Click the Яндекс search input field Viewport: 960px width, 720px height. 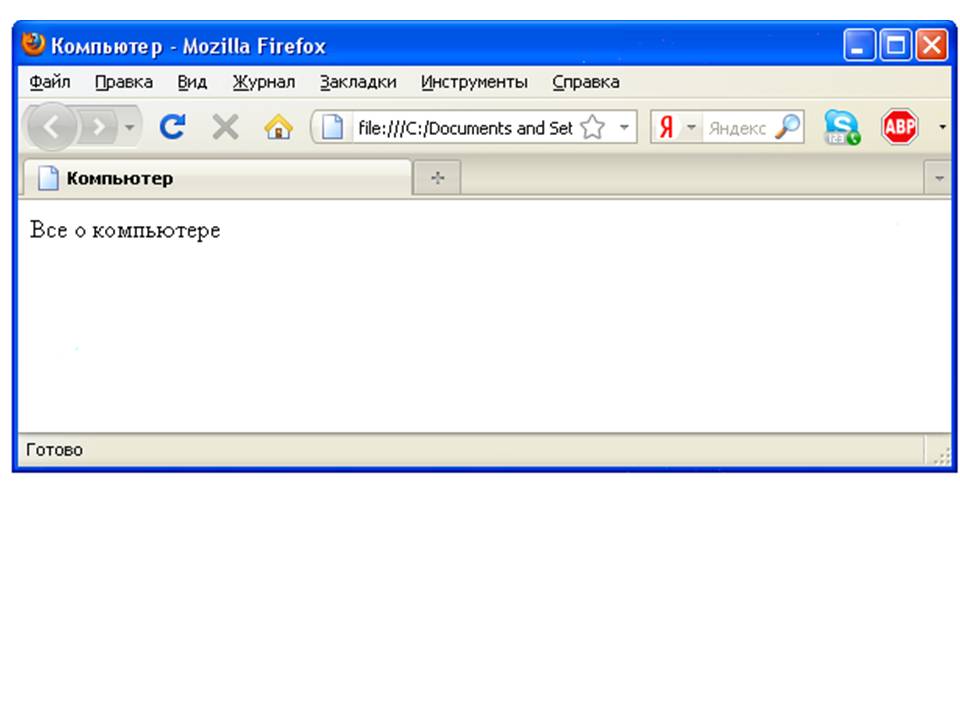point(738,128)
